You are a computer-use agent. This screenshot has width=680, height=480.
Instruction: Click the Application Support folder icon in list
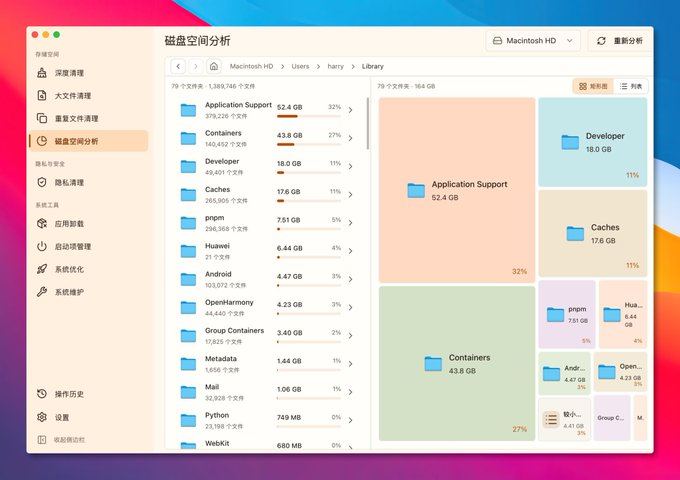click(x=188, y=110)
